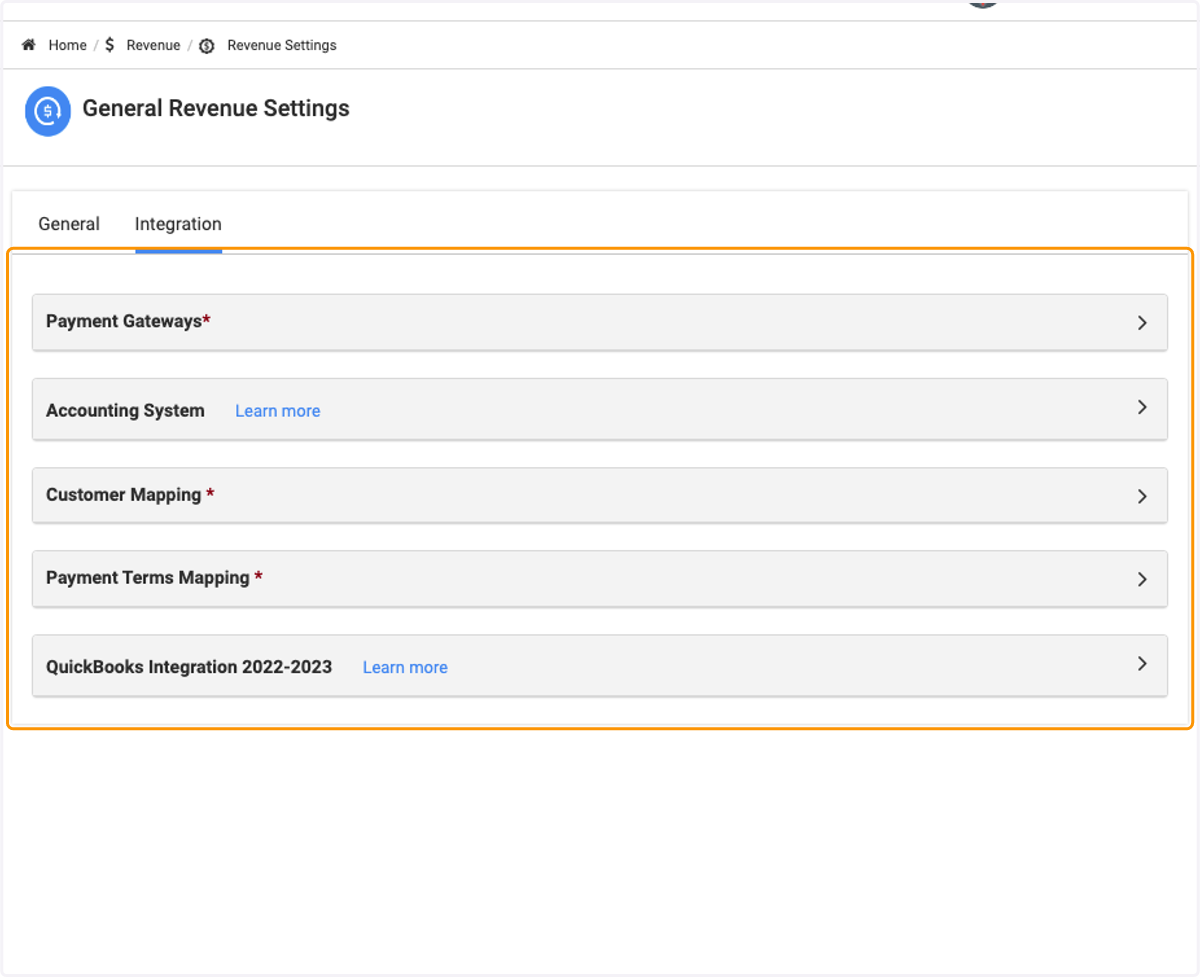The height and width of the screenshot is (977, 1200).
Task: Expand Payment Gateways with its chevron
Action: coord(1142,323)
